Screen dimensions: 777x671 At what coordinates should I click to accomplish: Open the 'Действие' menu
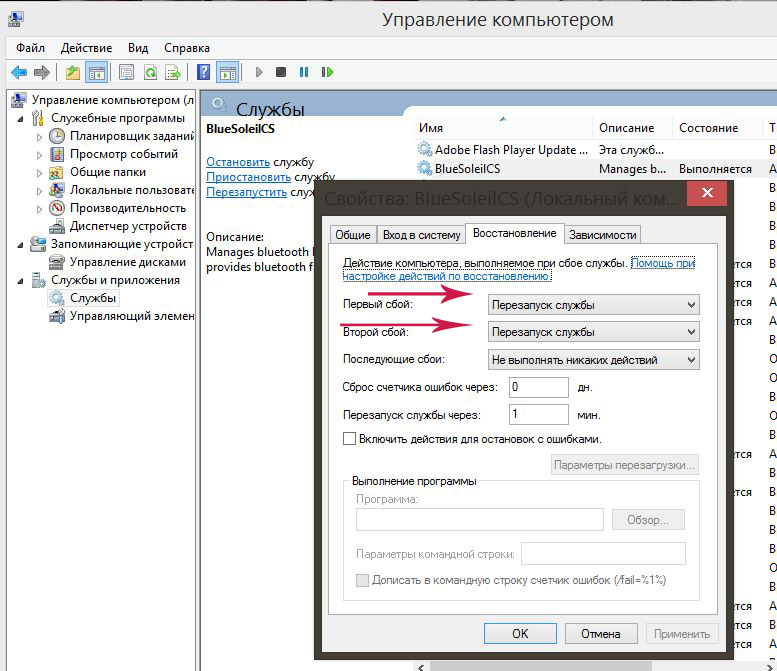86,47
